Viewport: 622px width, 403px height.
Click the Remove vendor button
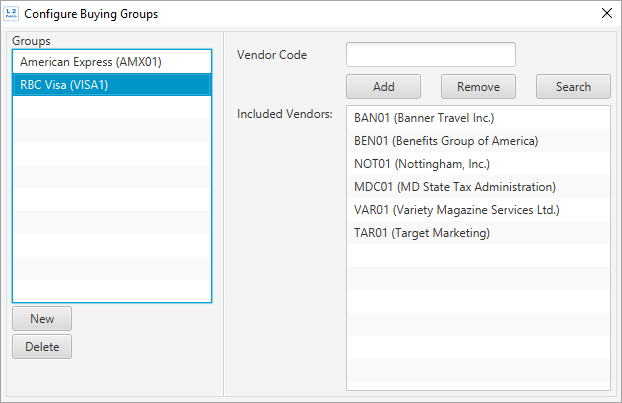(478, 86)
